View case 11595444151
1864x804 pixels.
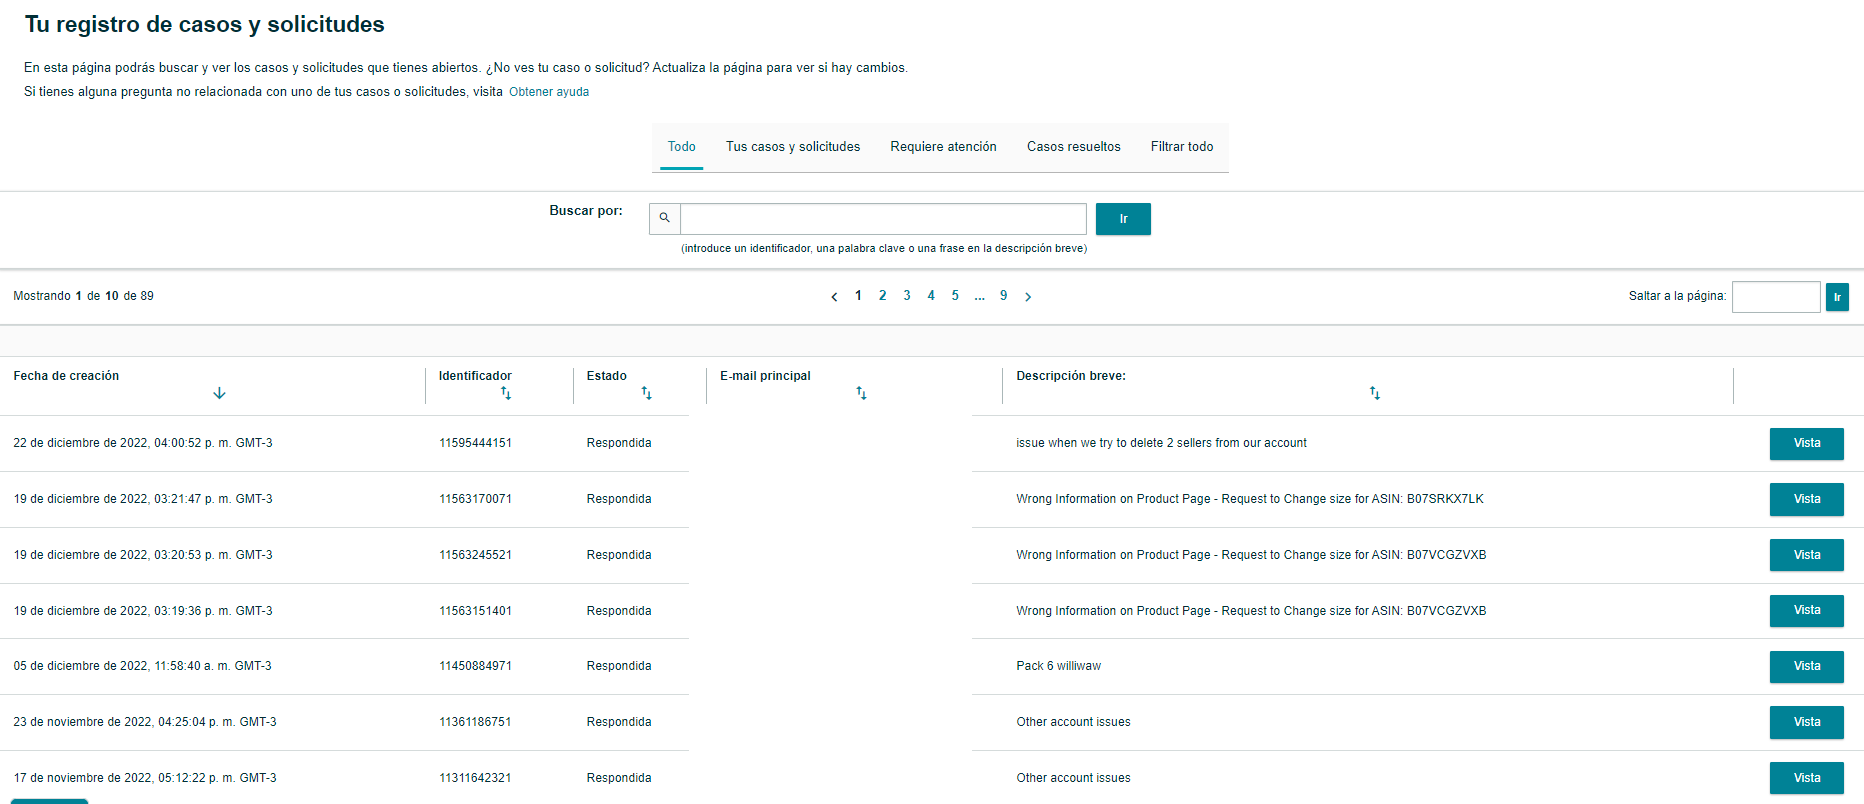[x=1806, y=444]
